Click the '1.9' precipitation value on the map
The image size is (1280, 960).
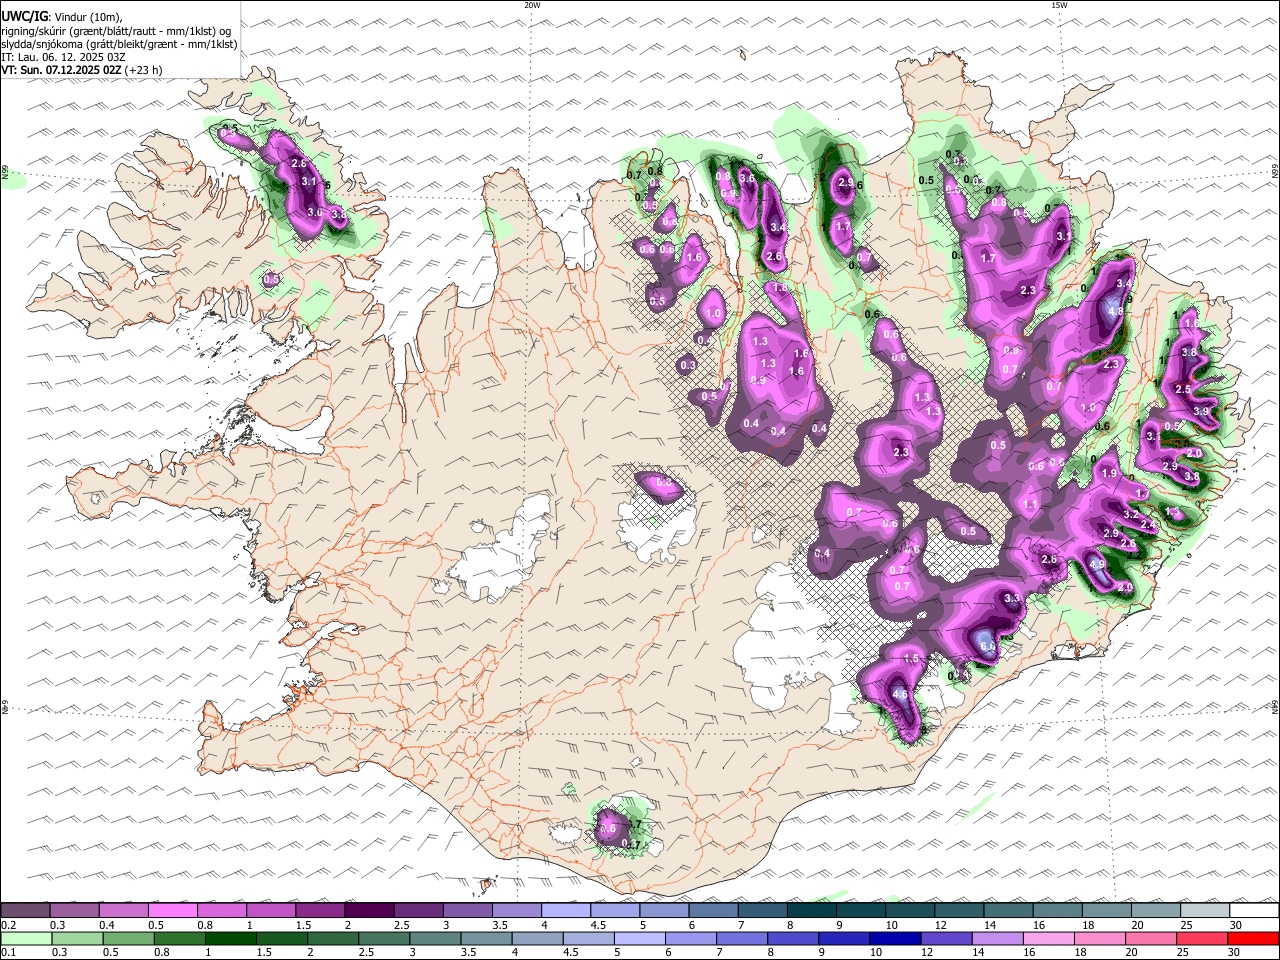(1108, 473)
